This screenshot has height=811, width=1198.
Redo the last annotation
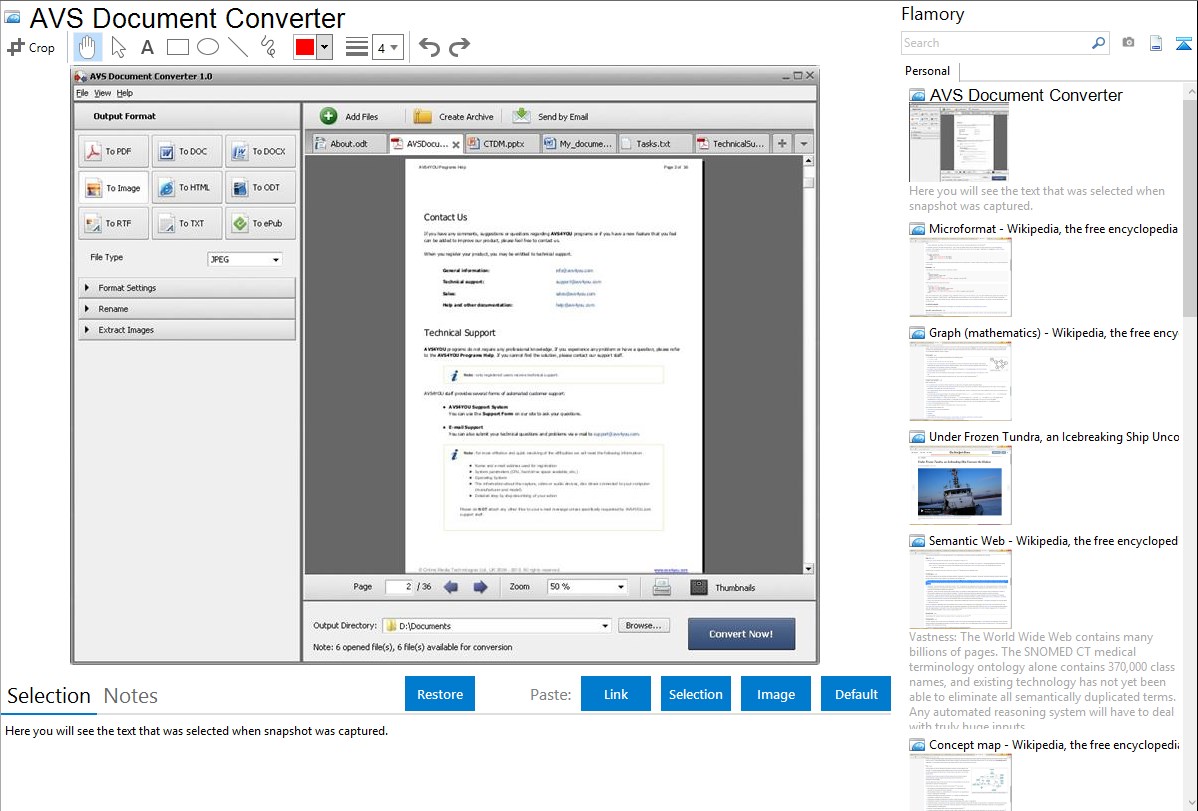click(459, 47)
